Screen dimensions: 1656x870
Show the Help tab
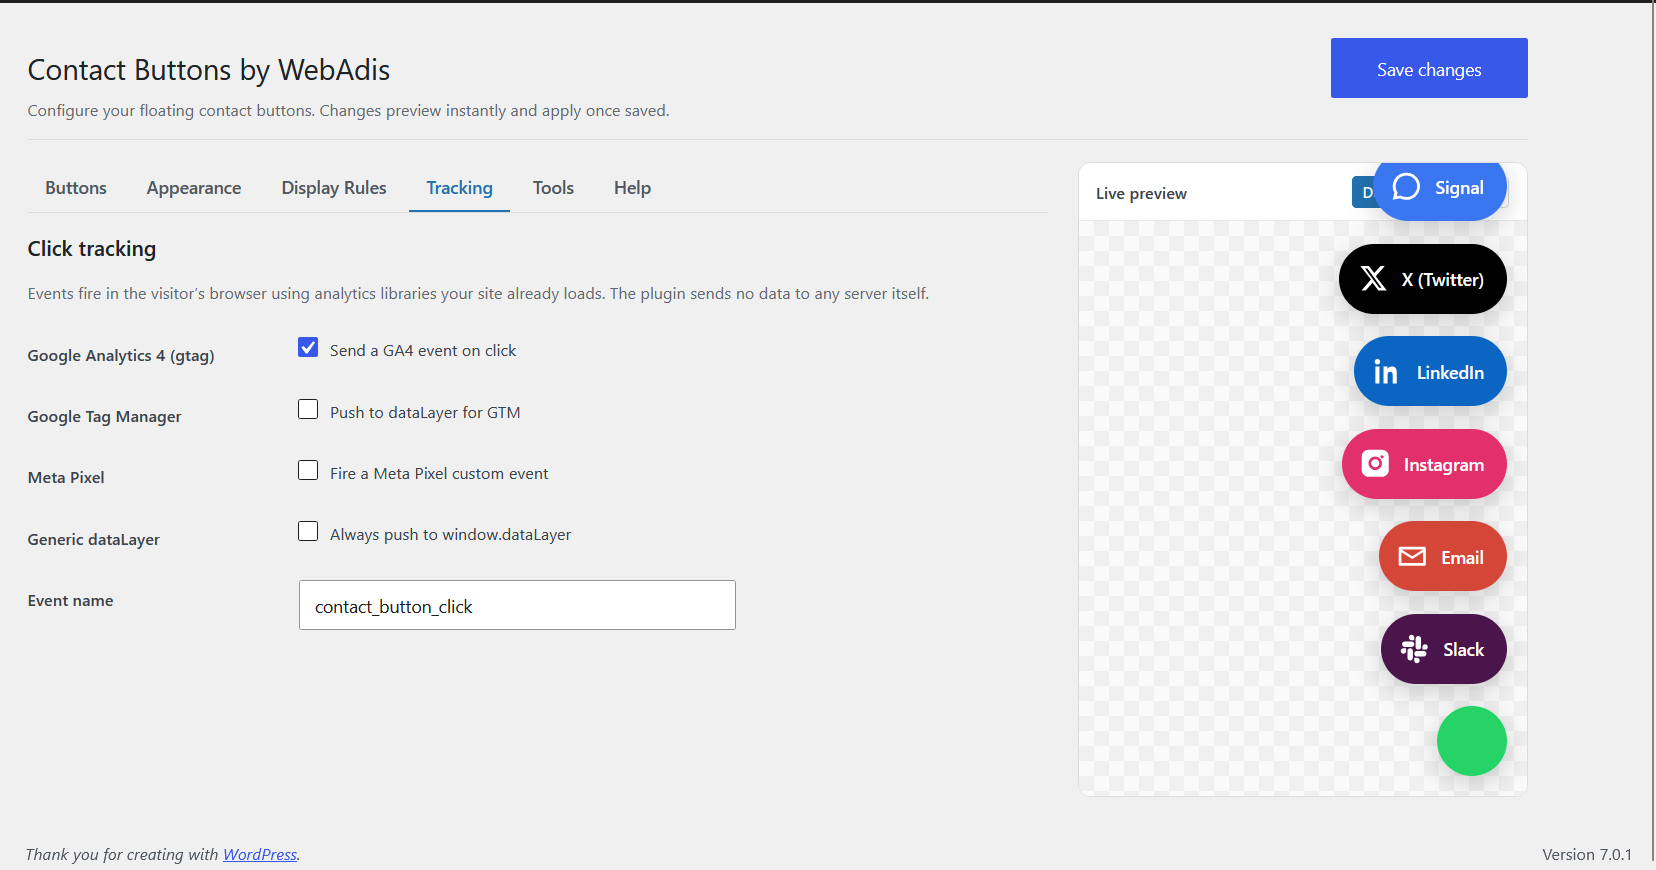click(632, 188)
